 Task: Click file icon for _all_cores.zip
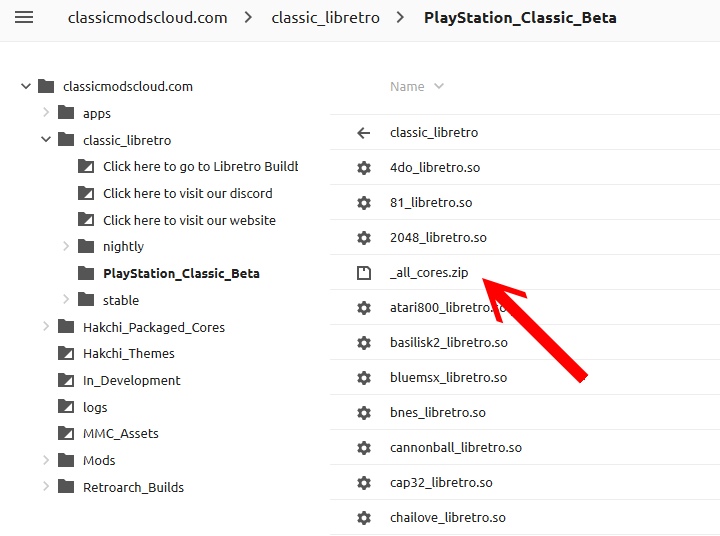(x=364, y=273)
